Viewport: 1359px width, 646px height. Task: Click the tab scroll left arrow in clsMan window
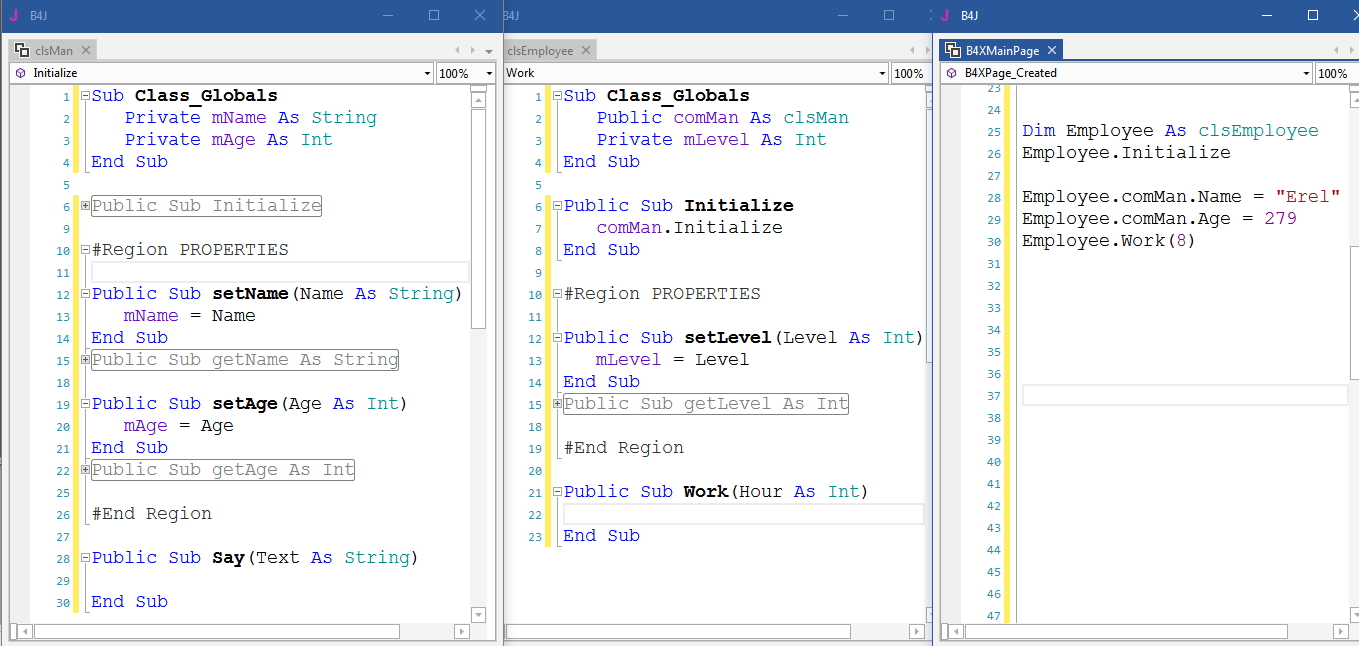tap(458, 50)
